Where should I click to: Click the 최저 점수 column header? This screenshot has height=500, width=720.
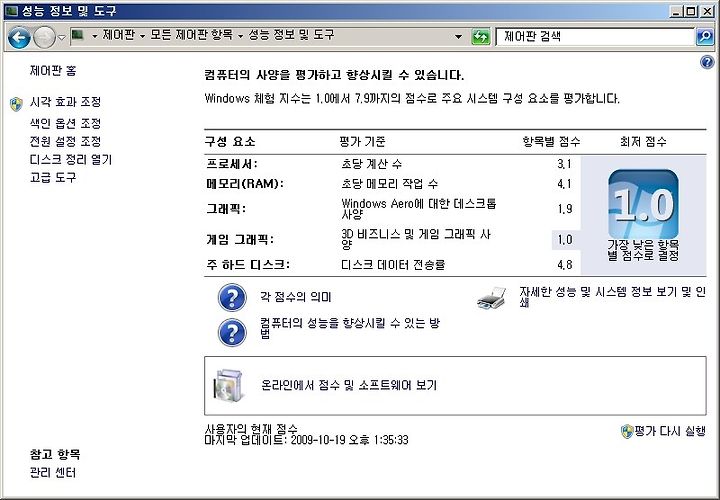point(643,141)
